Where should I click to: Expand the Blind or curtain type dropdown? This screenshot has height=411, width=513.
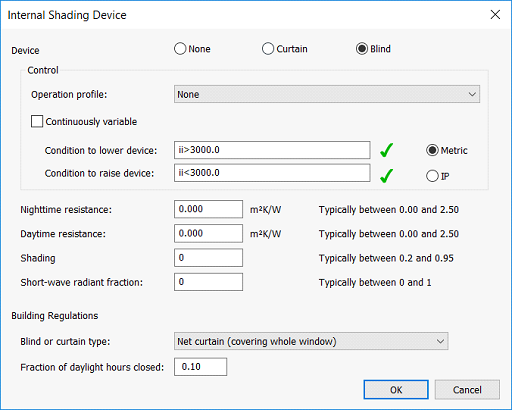coord(311,341)
